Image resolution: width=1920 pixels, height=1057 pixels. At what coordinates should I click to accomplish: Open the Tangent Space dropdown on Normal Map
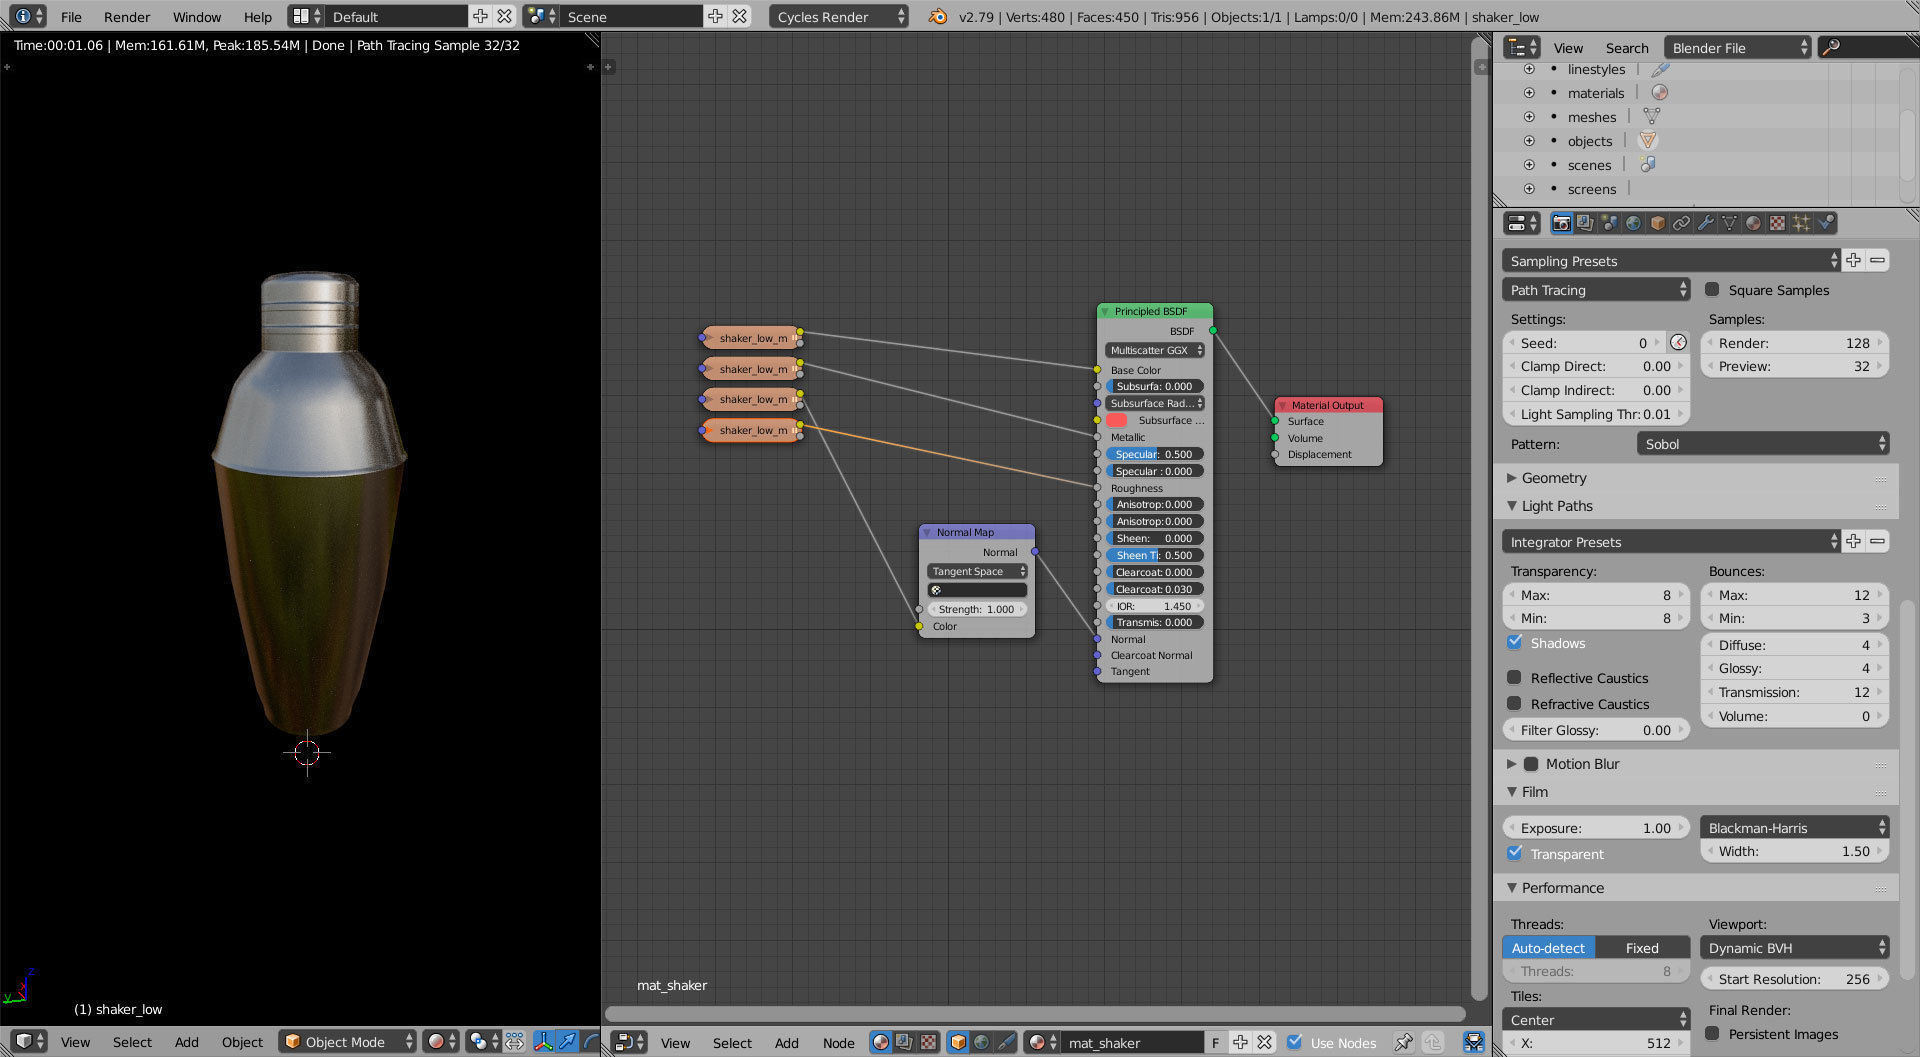point(977,571)
